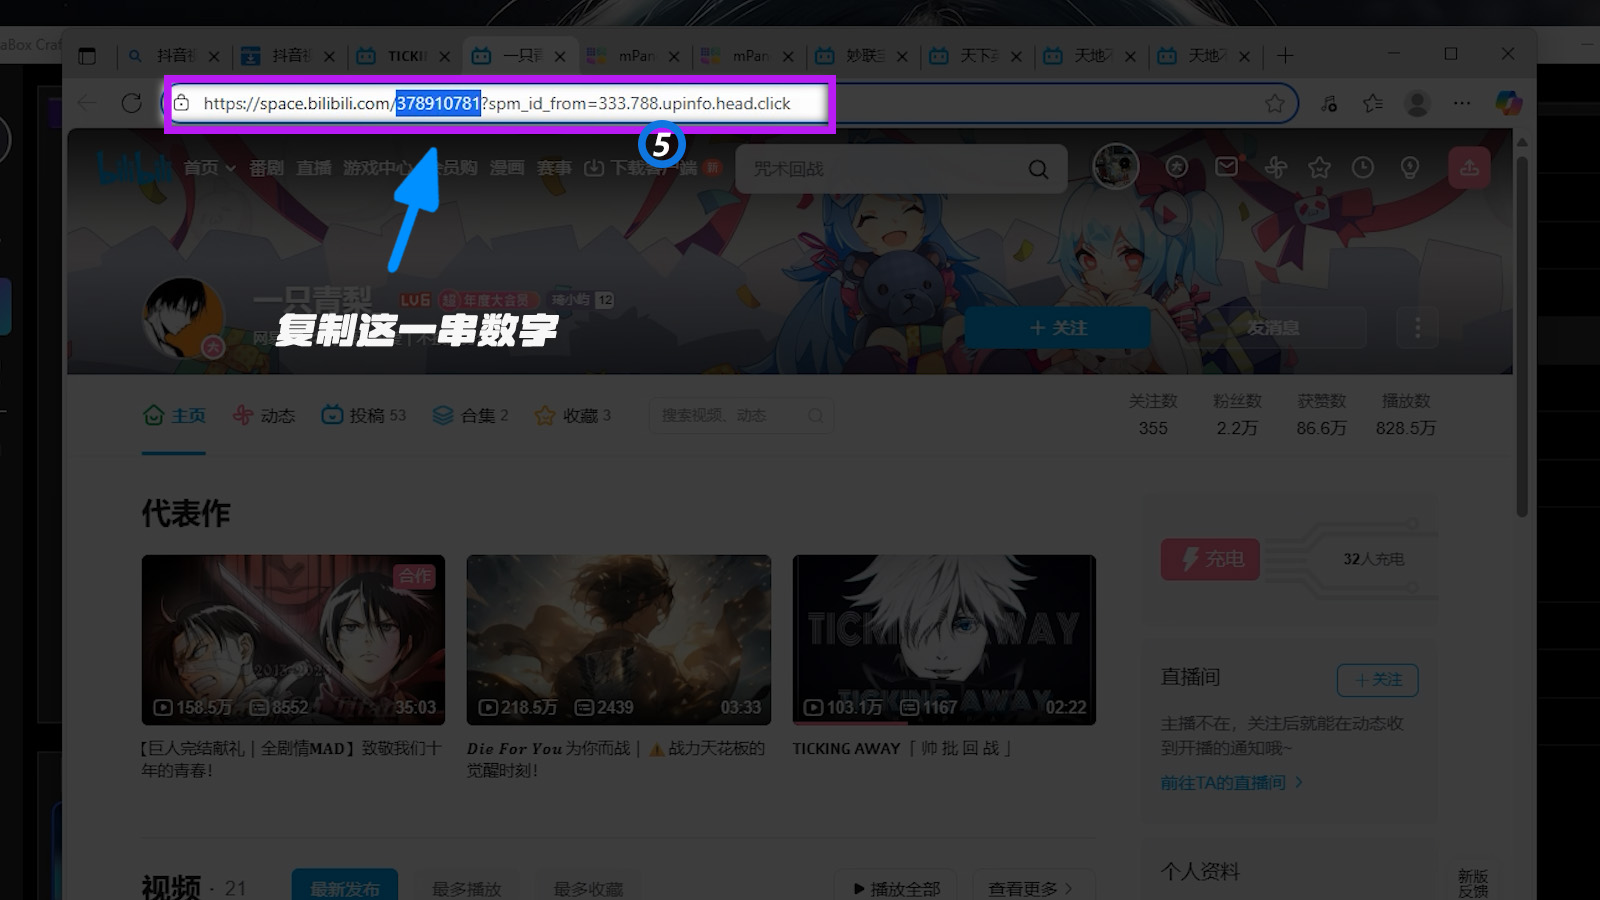Image resolution: width=1600 pixels, height=900 pixels.
Task: Launch the Copilot sidebar icon
Action: [1508, 103]
